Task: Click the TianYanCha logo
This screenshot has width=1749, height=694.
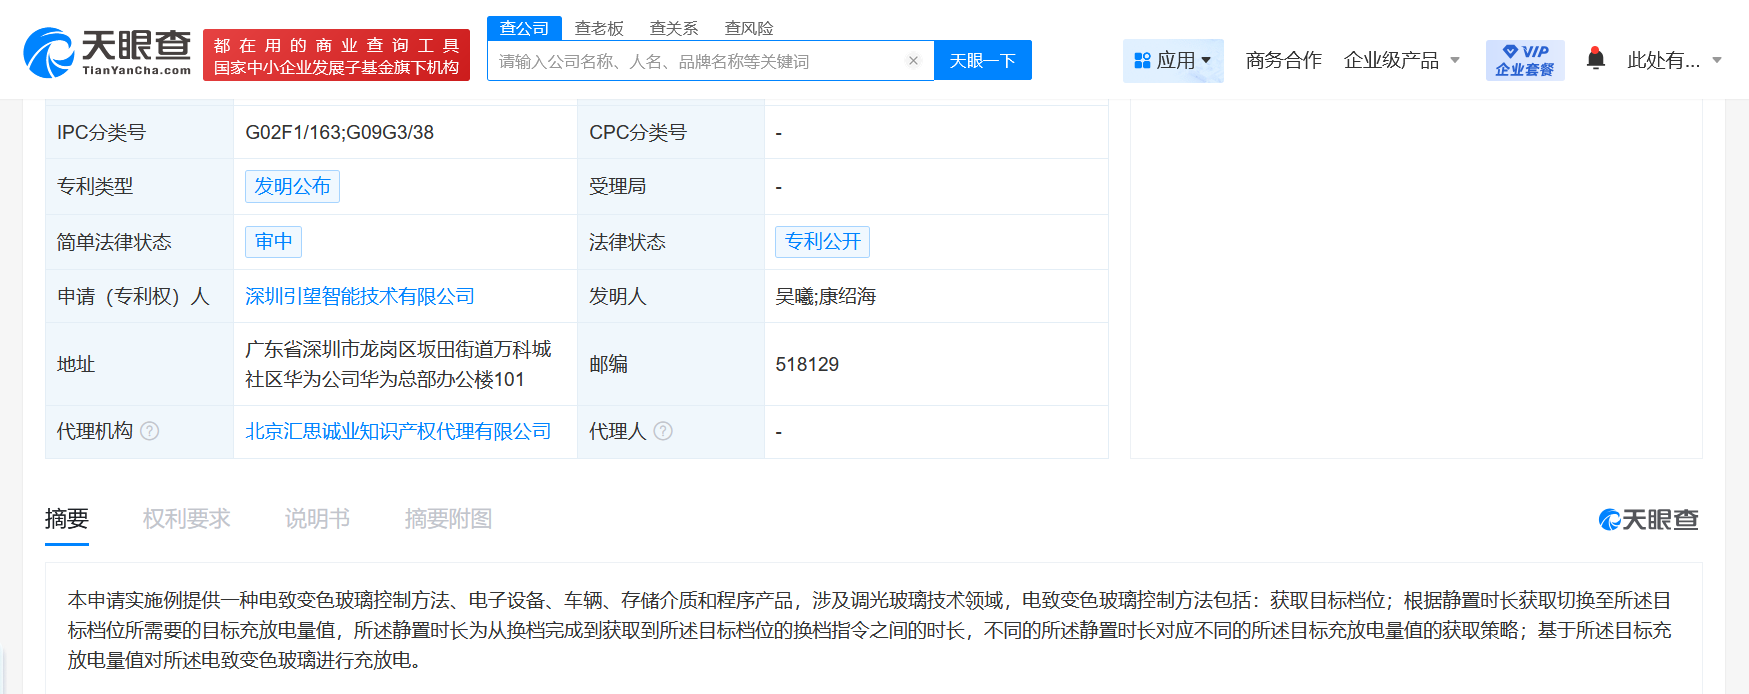Action: (x=107, y=52)
